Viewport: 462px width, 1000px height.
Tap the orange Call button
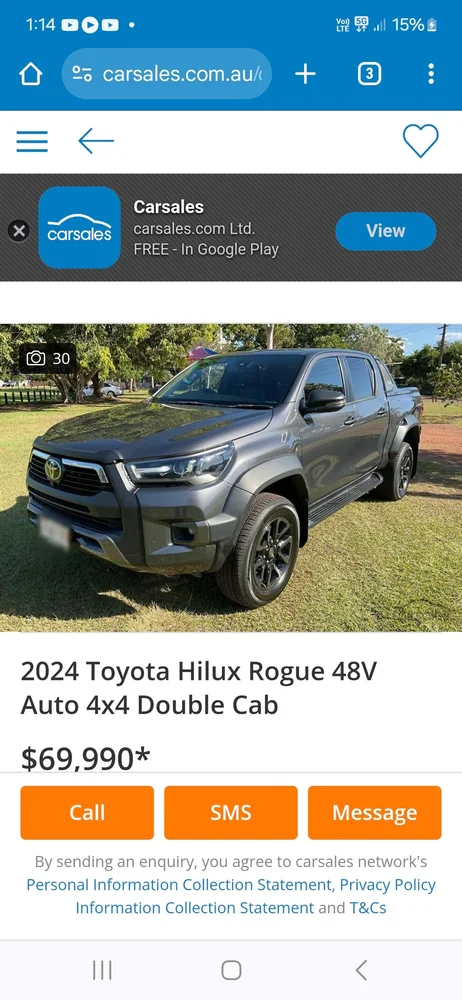(x=87, y=812)
